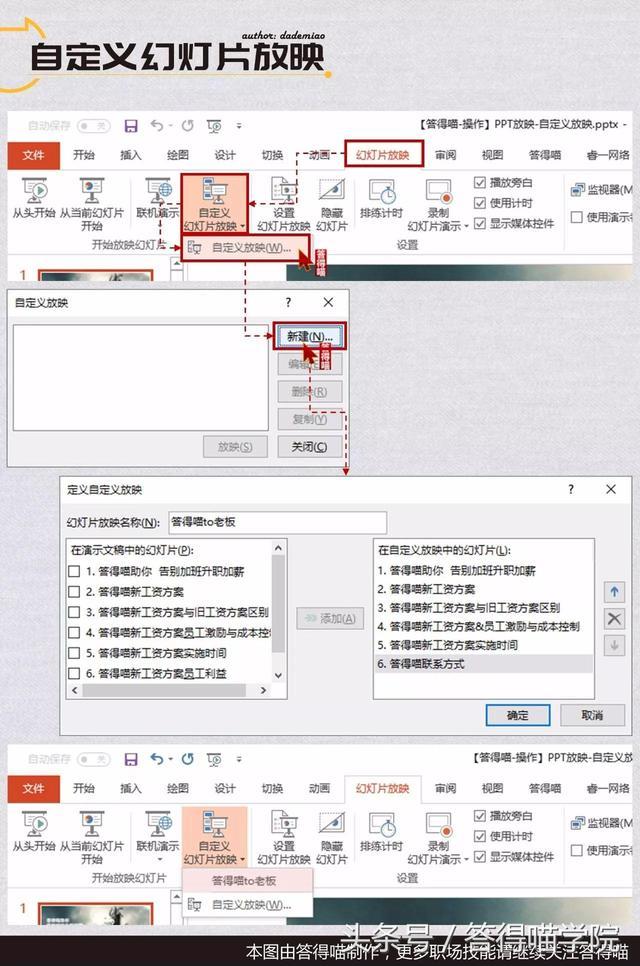The image size is (640, 966).
Task: Click 幻灯片放映名称 input field
Action: pyautogui.click(x=278, y=522)
